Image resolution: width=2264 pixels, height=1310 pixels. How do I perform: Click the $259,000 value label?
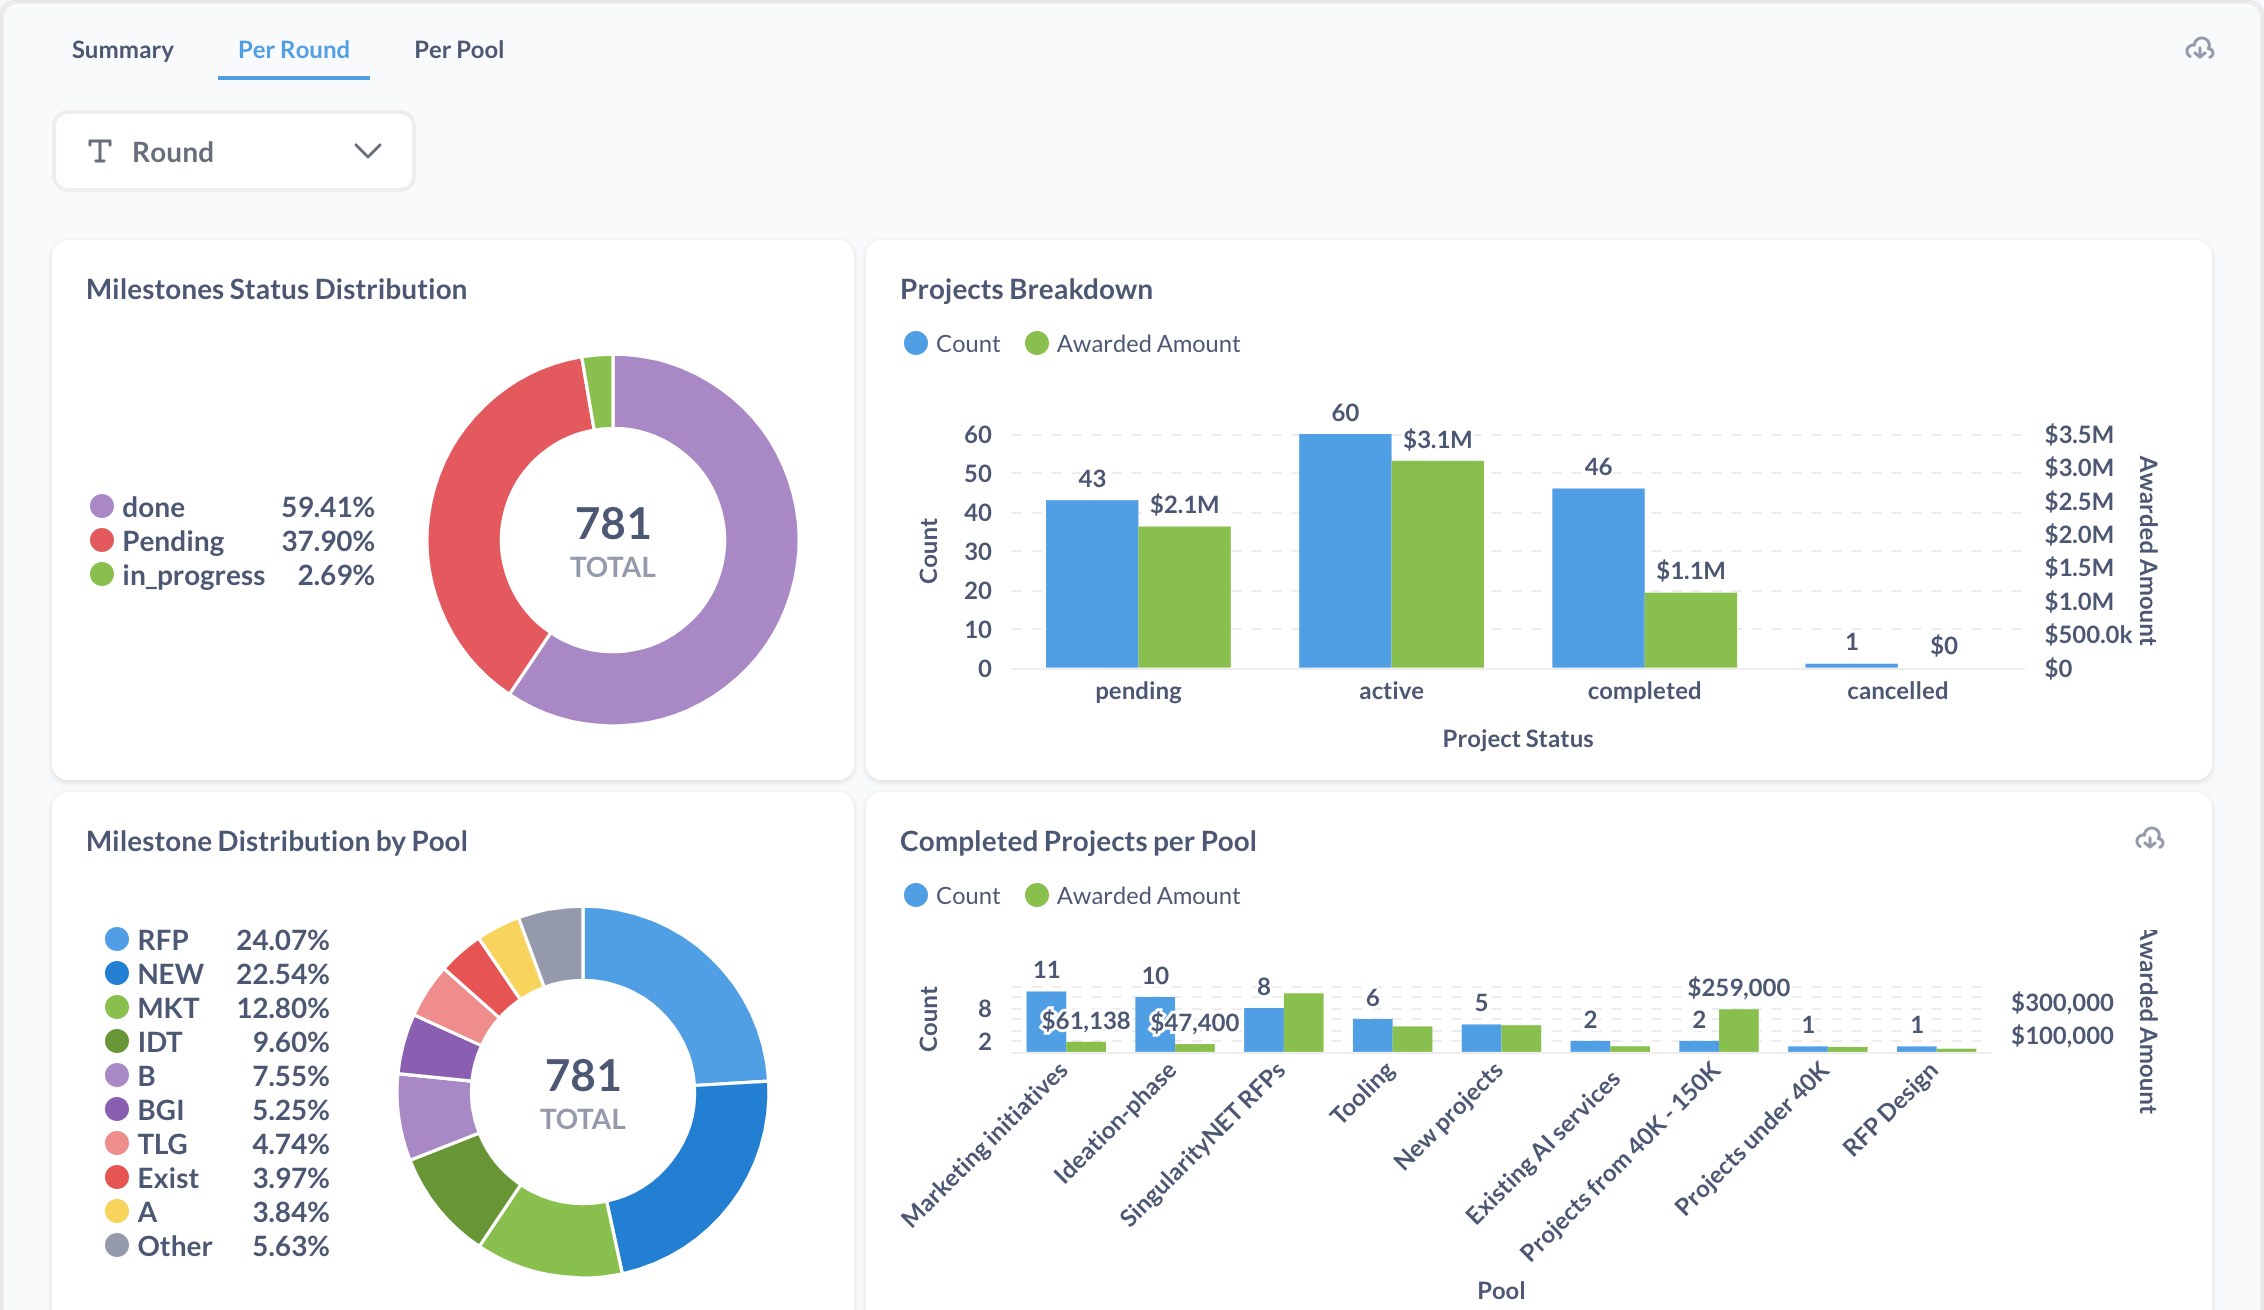(1739, 987)
